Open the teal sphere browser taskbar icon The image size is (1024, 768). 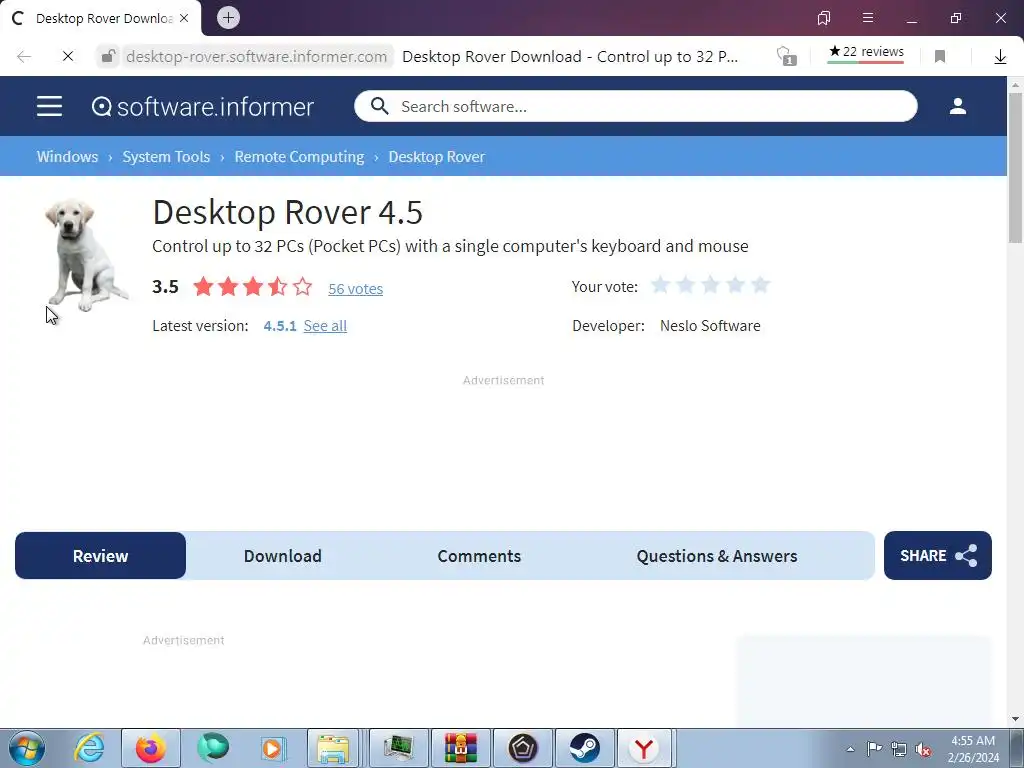[213, 748]
